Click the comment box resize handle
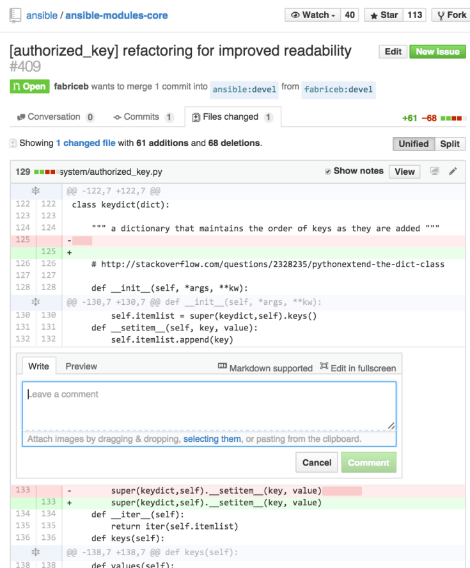This screenshot has height=568, width=470. click(391, 426)
